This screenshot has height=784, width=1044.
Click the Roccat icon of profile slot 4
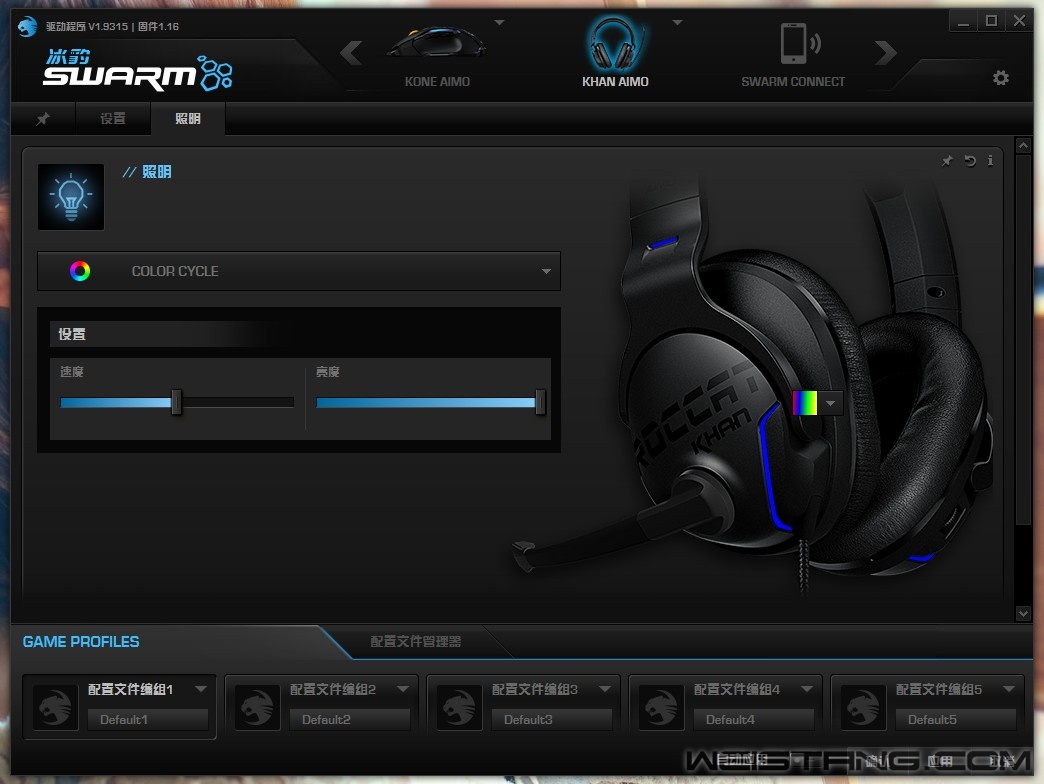click(x=661, y=707)
